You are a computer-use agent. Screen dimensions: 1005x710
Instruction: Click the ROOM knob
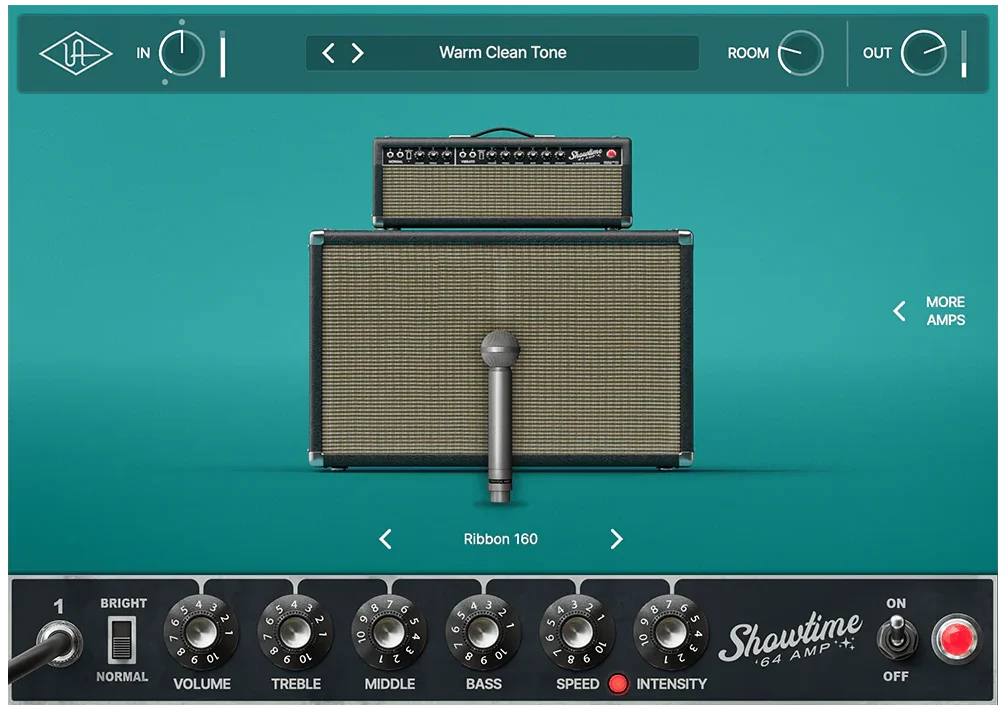(x=800, y=53)
